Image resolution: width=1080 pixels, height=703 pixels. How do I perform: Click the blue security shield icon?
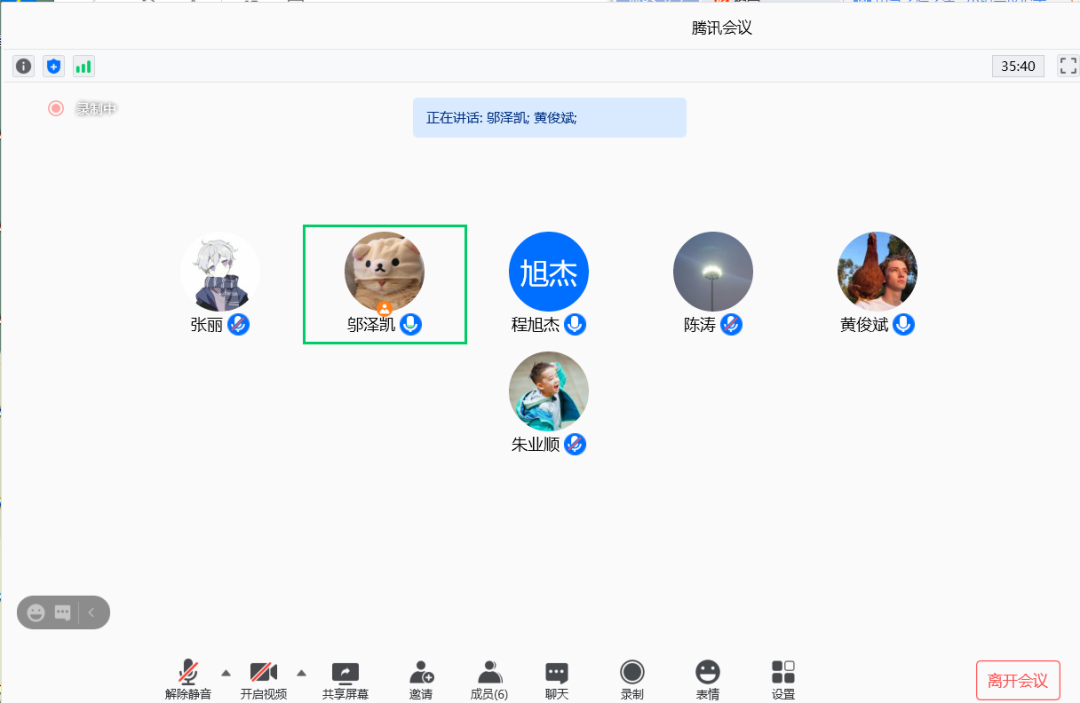coord(53,66)
